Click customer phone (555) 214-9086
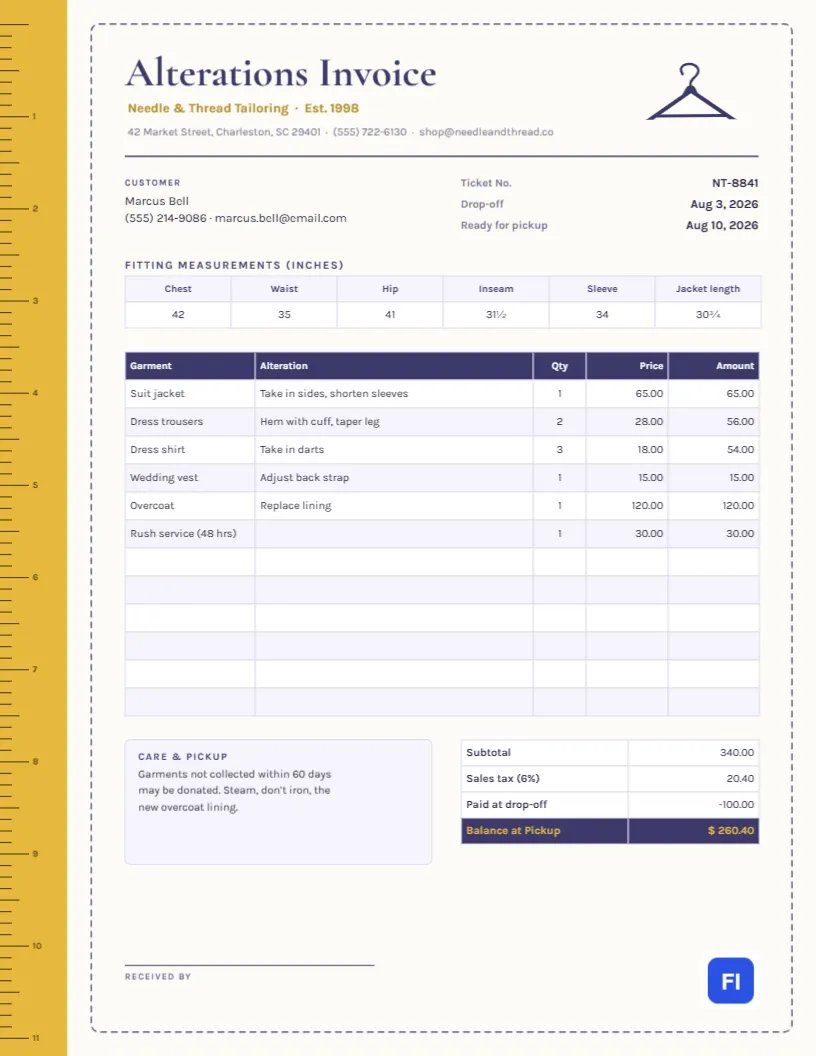Viewport: 816px width, 1056px height. pos(166,218)
